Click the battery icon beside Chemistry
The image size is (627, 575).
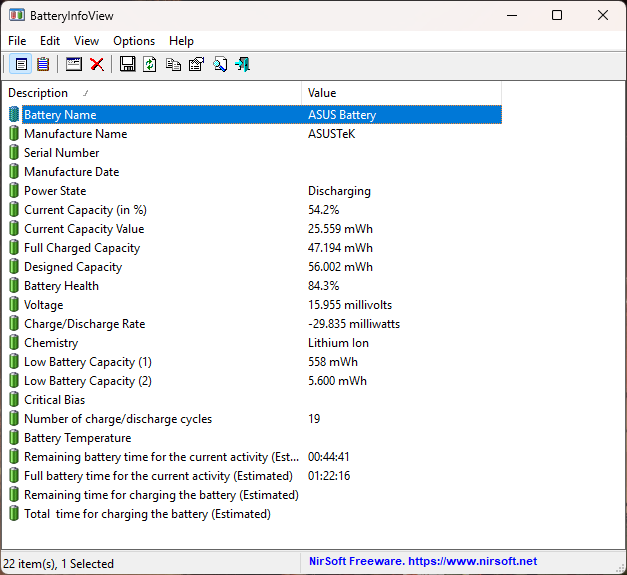coord(14,342)
